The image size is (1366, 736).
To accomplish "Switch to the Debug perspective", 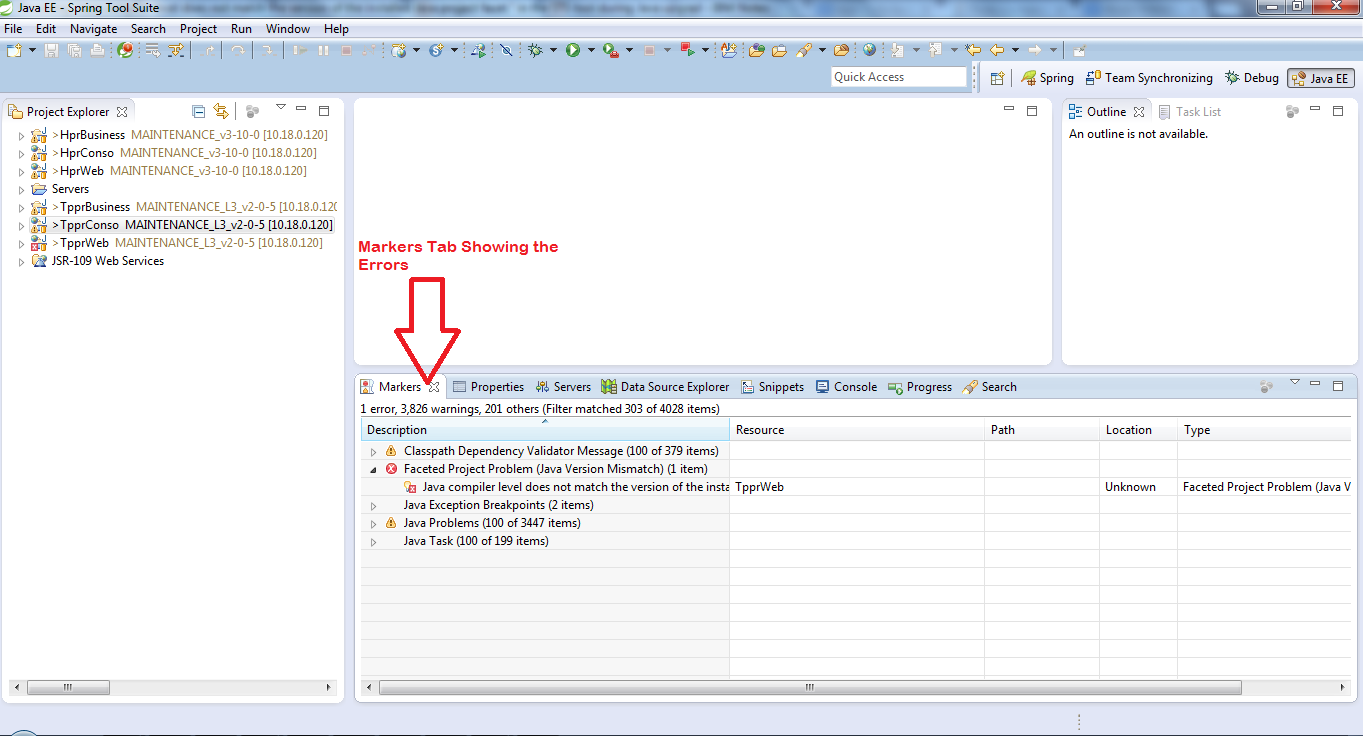I will click(1251, 77).
